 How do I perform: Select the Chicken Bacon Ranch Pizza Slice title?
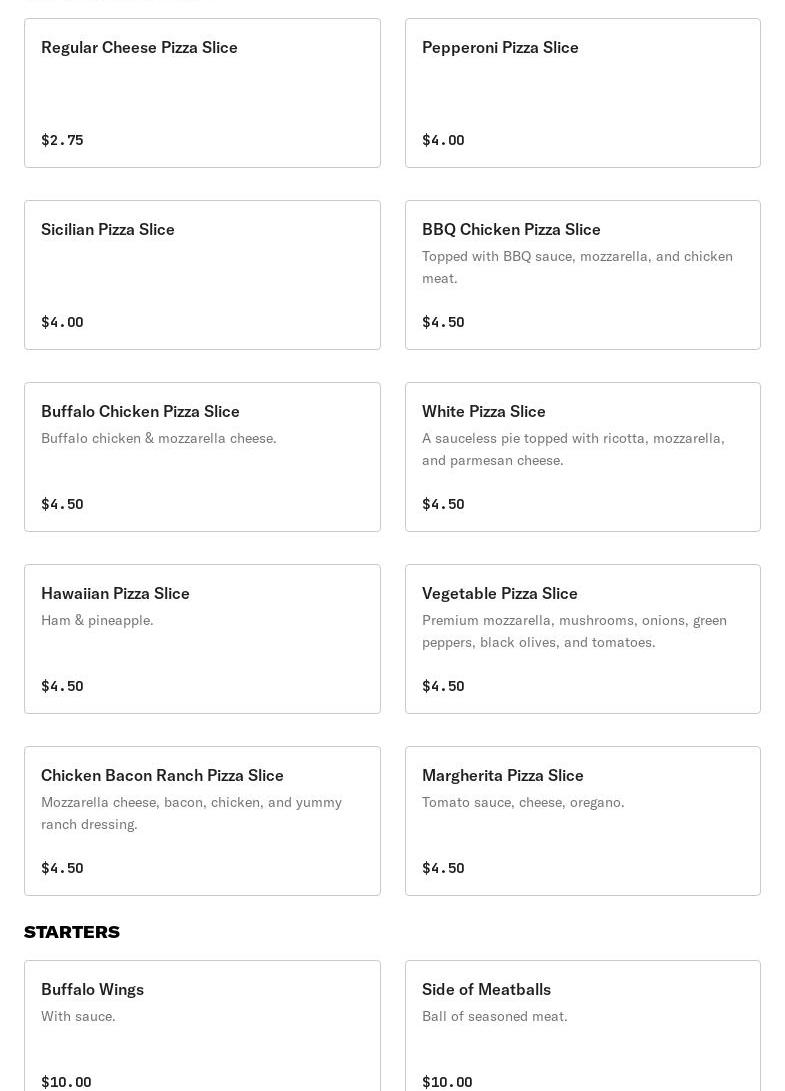[x=162, y=775]
